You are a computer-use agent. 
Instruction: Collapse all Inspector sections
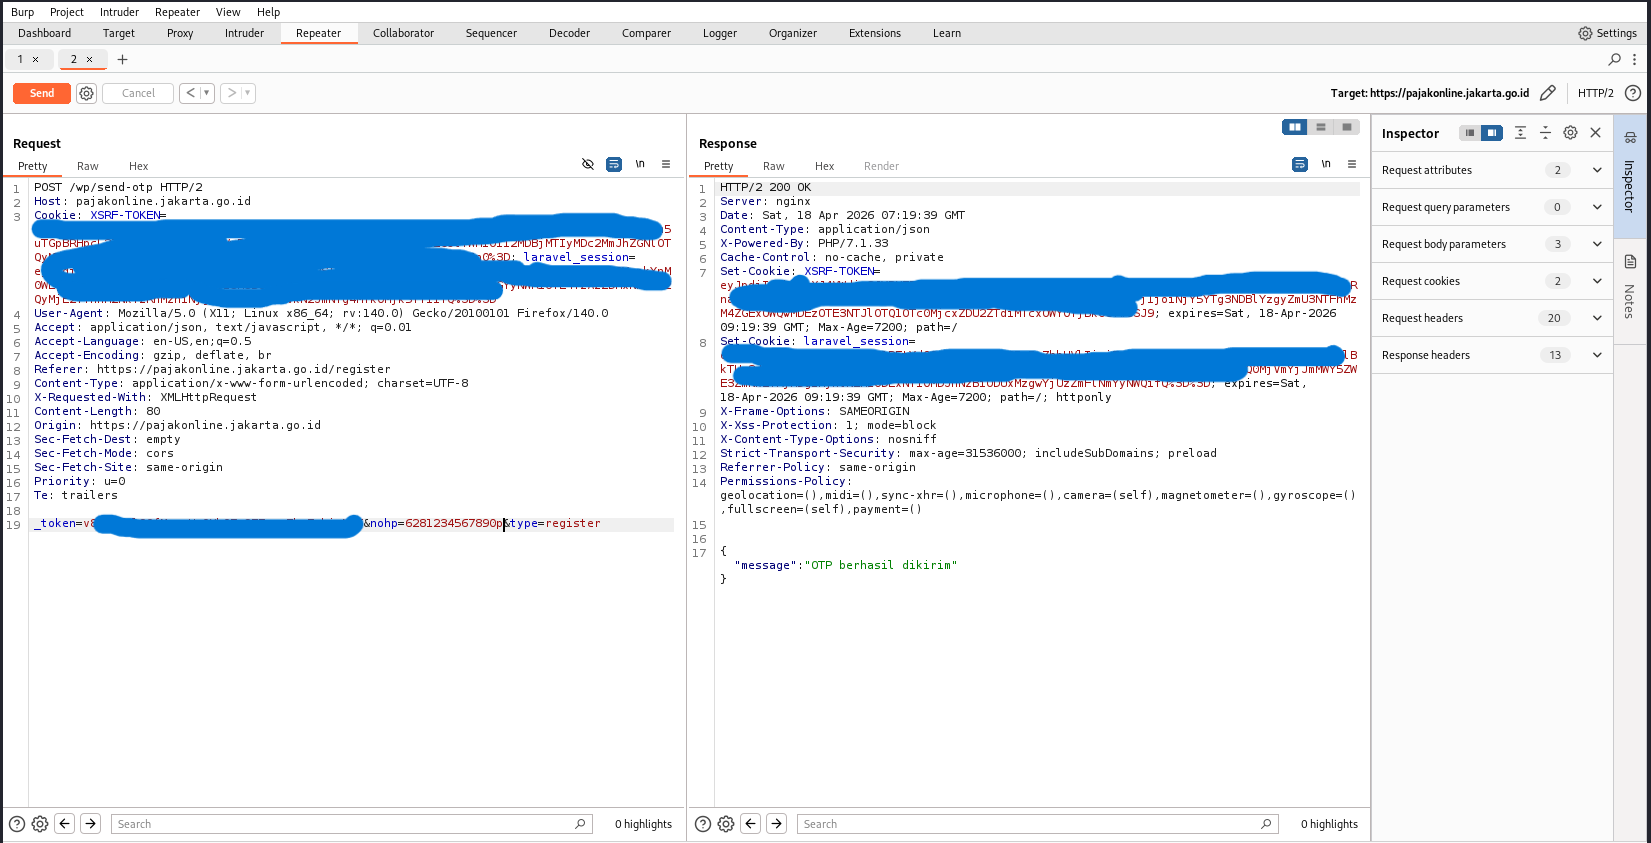tap(1545, 132)
